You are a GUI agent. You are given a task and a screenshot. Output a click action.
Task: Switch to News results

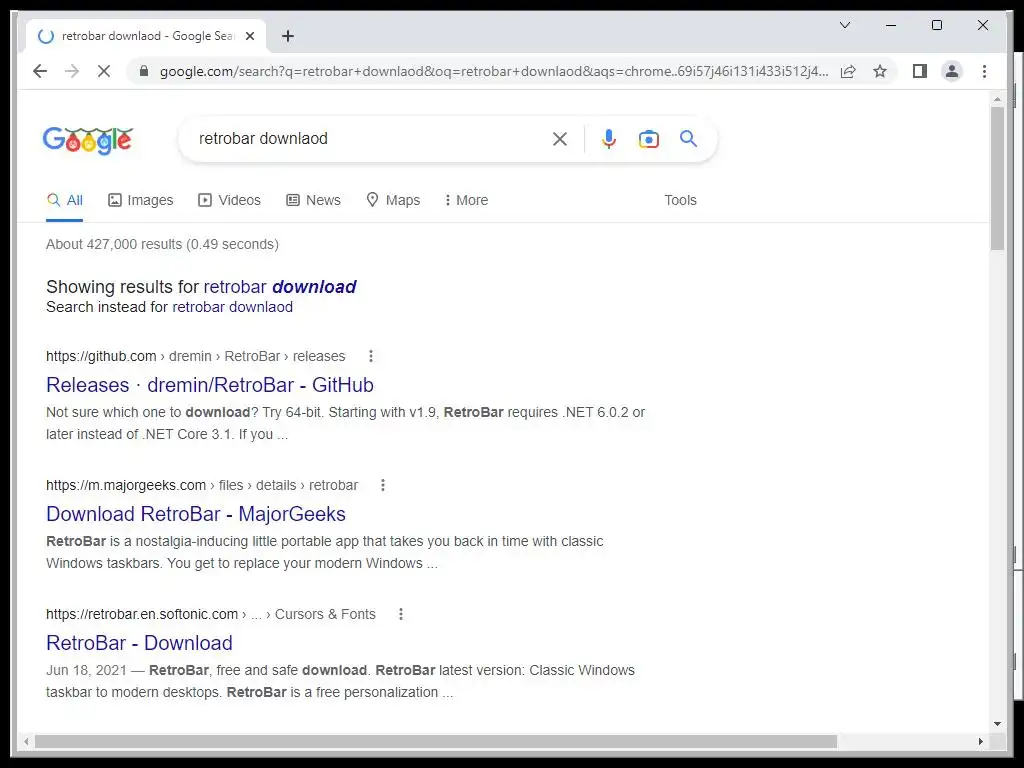click(313, 200)
